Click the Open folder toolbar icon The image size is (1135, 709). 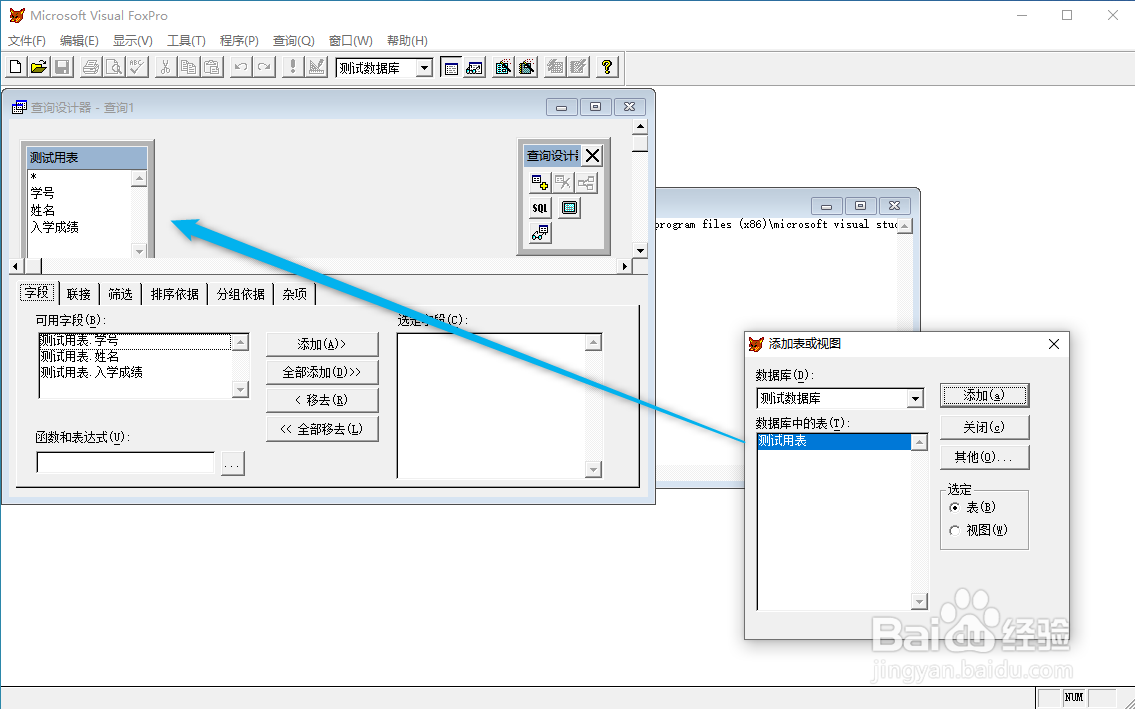click(x=38, y=67)
